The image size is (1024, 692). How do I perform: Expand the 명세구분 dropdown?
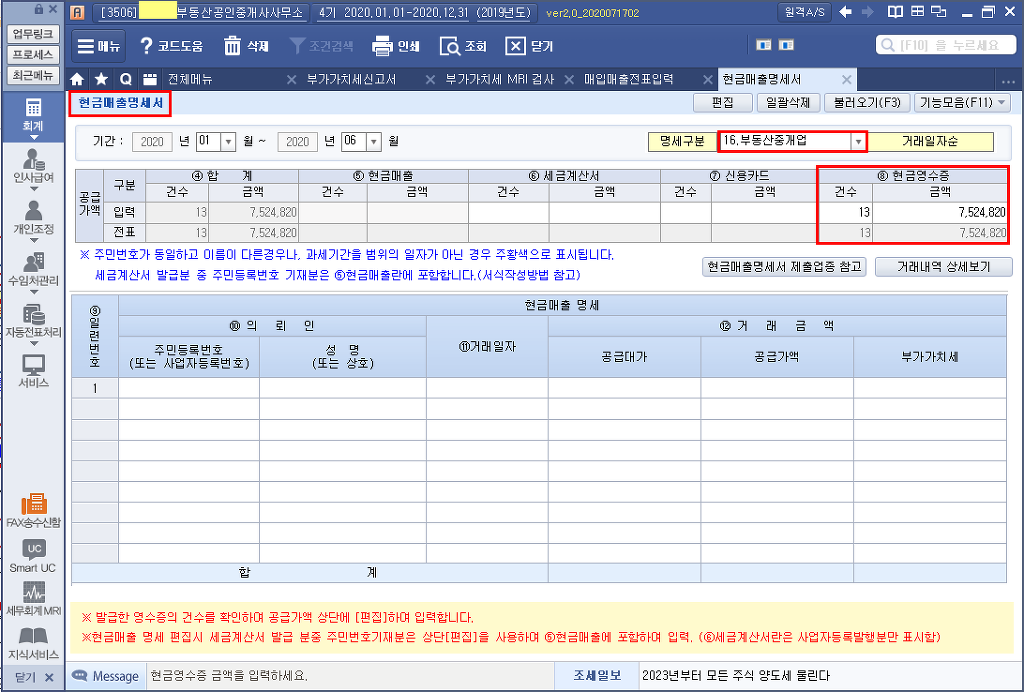pos(857,142)
